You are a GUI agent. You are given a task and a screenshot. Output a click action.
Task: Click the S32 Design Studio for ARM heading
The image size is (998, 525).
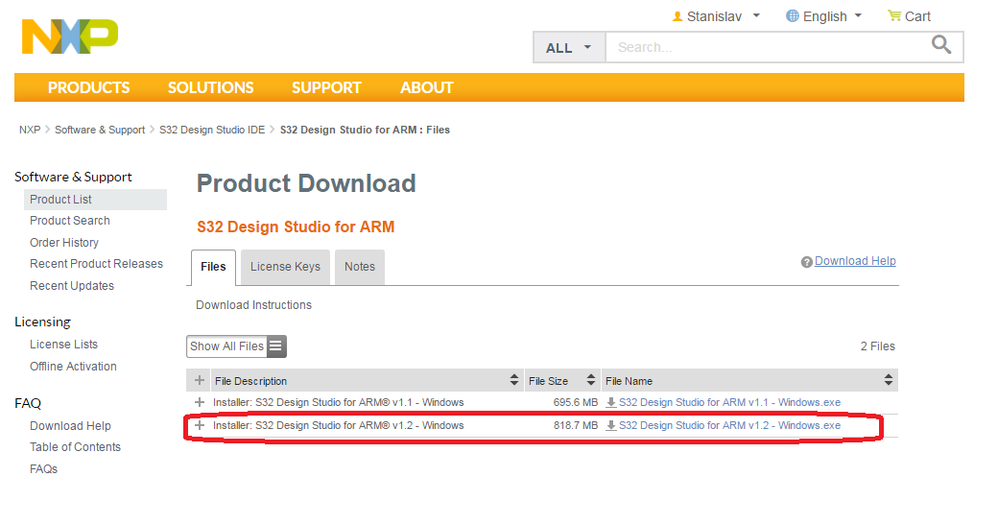coord(295,227)
